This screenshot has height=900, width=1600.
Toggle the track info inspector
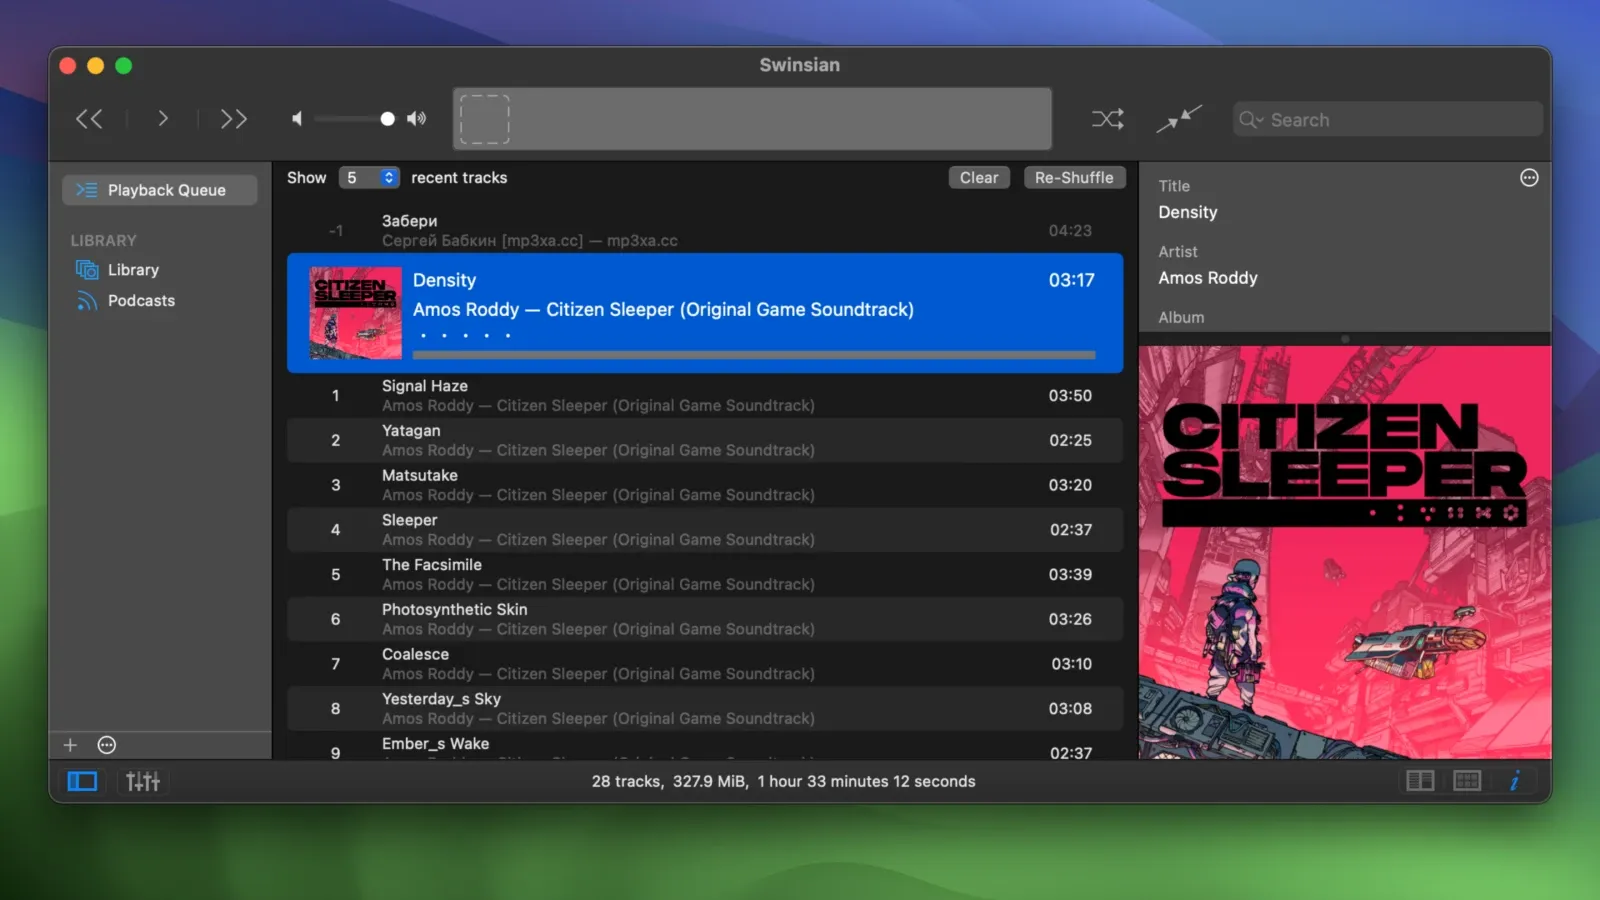coord(1514,781)
